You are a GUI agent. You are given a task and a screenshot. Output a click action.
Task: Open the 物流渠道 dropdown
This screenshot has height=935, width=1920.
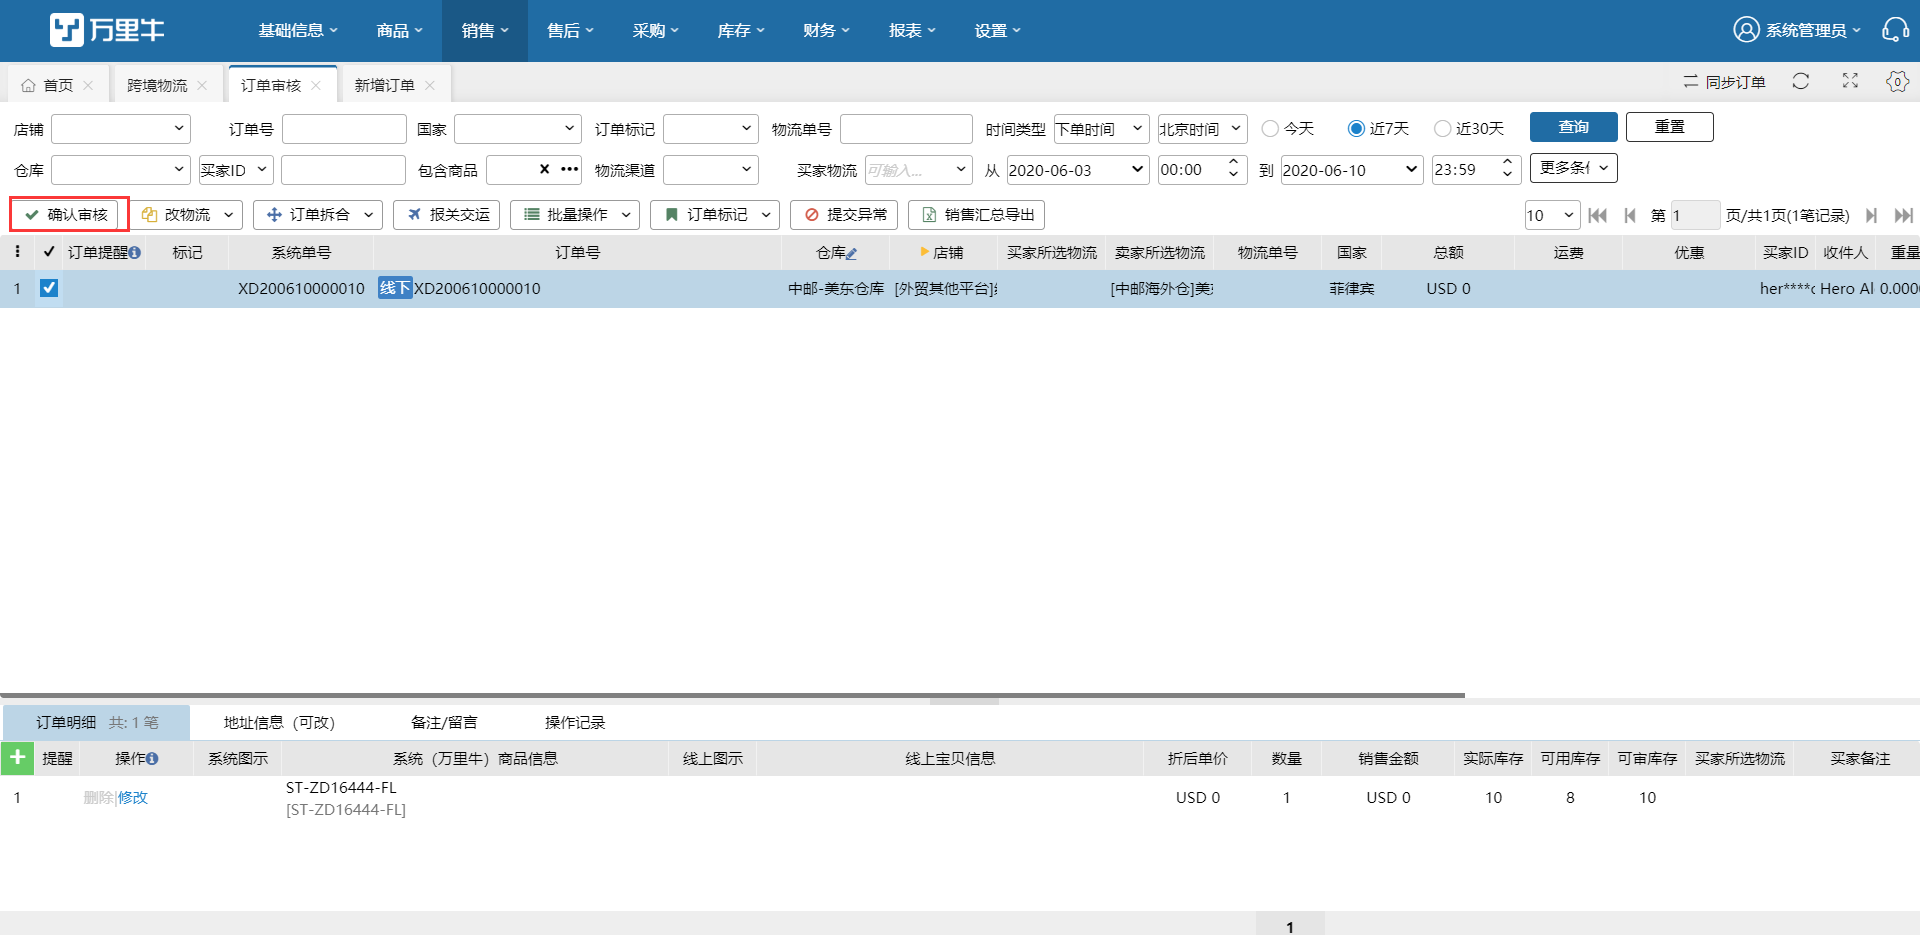click(x=711, y=169)
